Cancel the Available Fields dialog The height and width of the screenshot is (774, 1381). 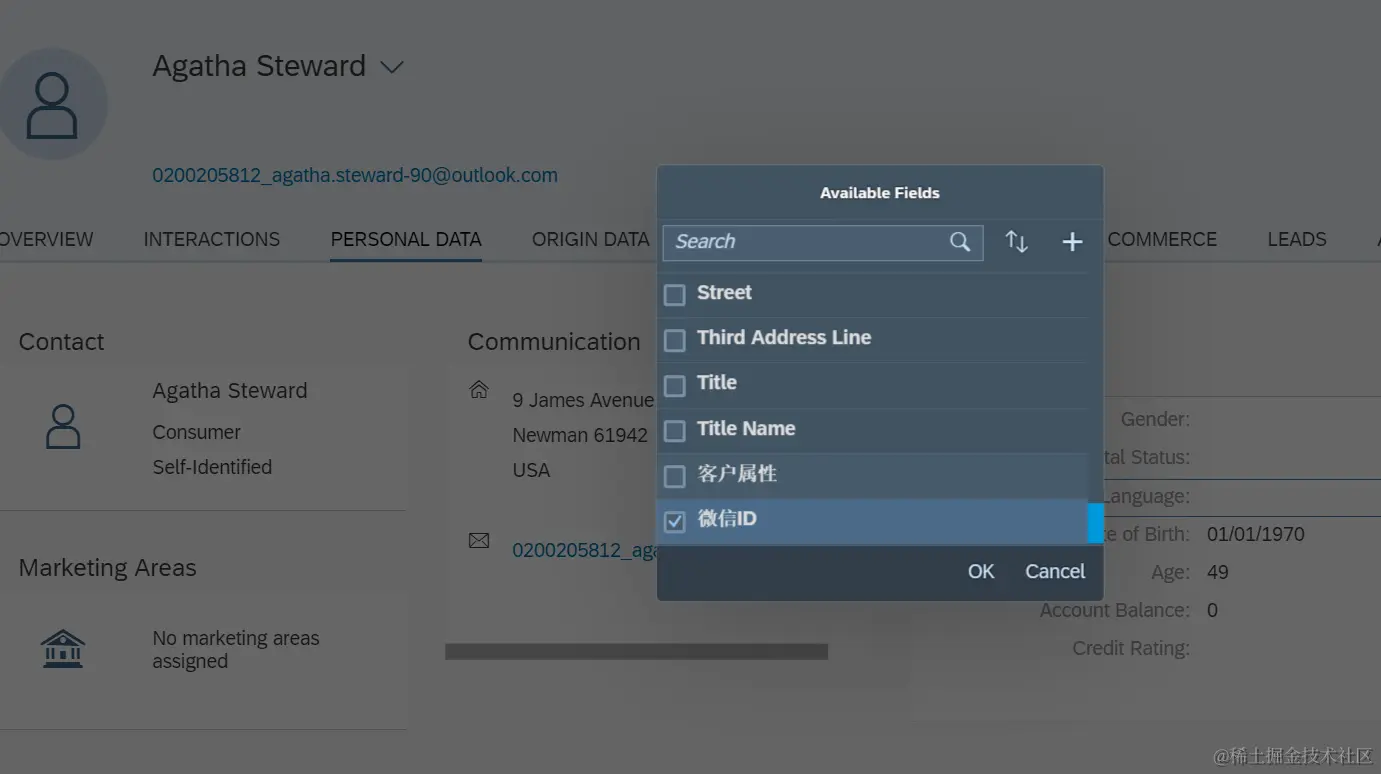click(x=1054, y=571)
